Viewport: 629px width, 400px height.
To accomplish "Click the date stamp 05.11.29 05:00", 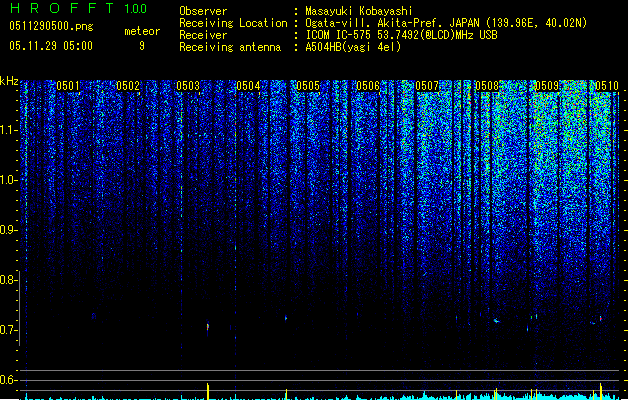I will point(51,46).
